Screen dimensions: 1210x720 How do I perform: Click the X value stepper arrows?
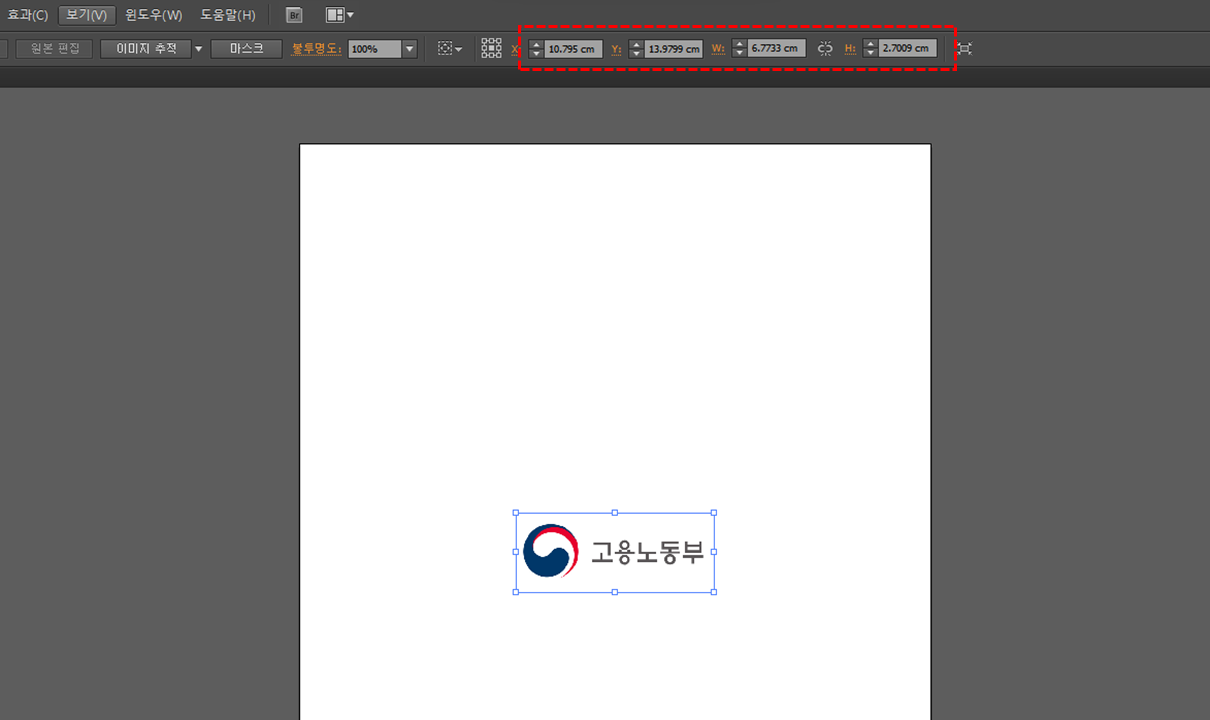(x=536, y=48)
